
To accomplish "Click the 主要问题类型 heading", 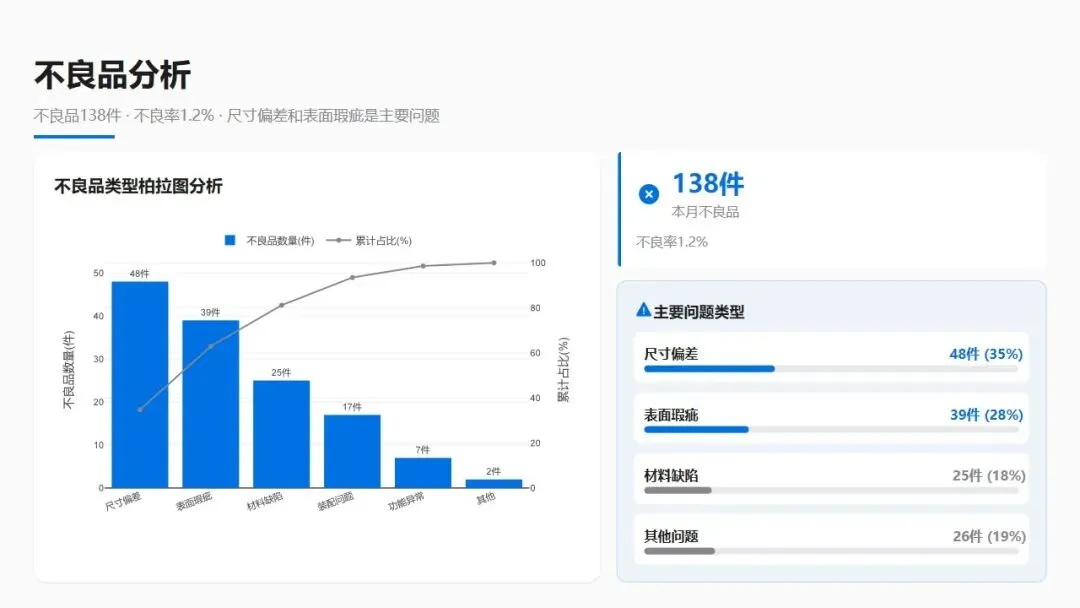I will [698, 312].
